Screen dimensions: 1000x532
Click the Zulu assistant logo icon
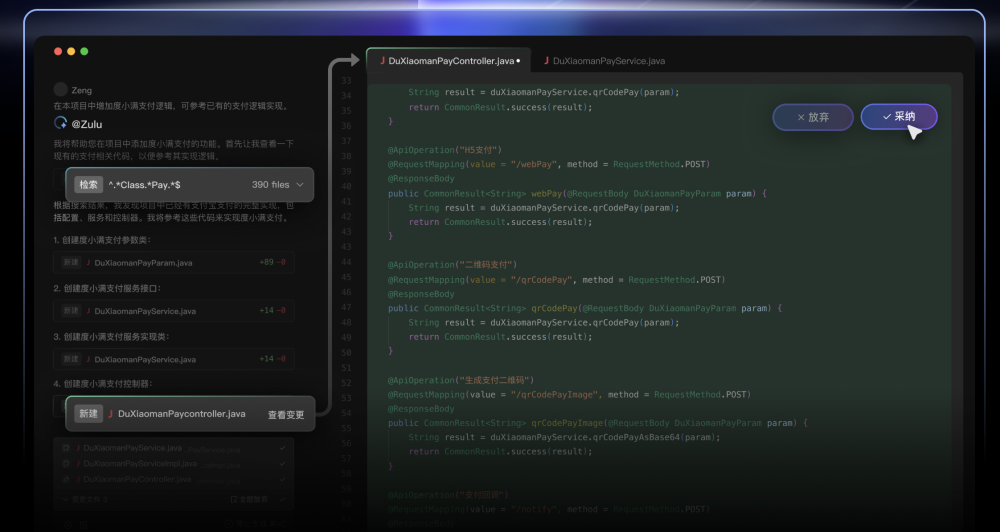61,122
